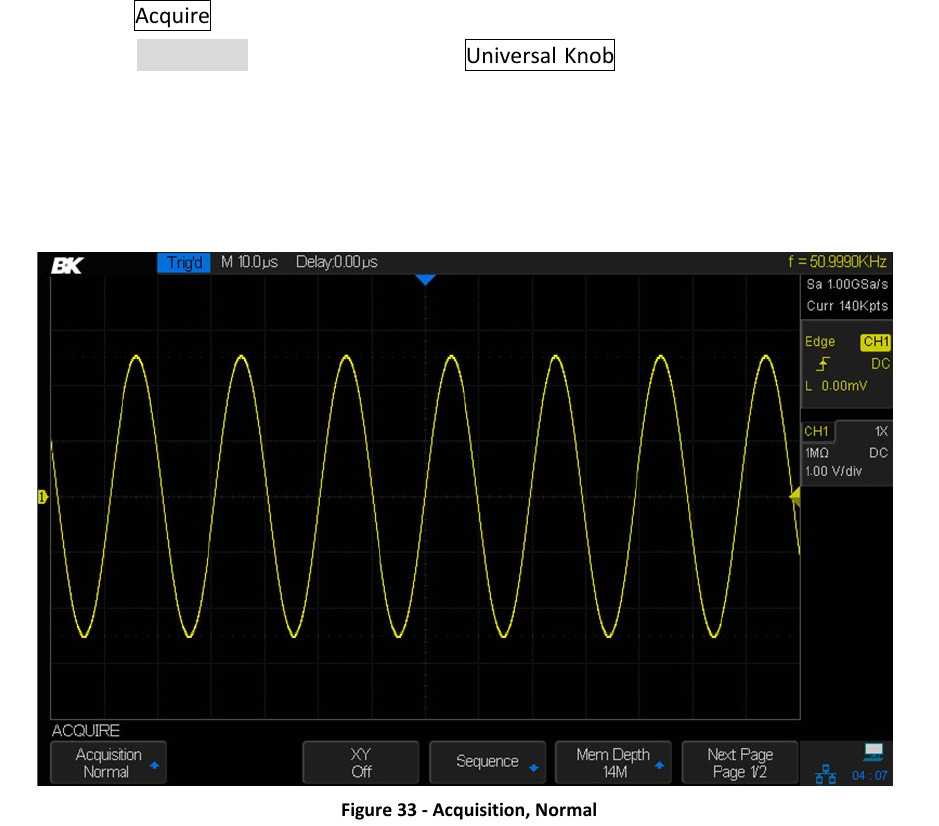
Task: Click the rising edge slope icon
Action: 821,364
